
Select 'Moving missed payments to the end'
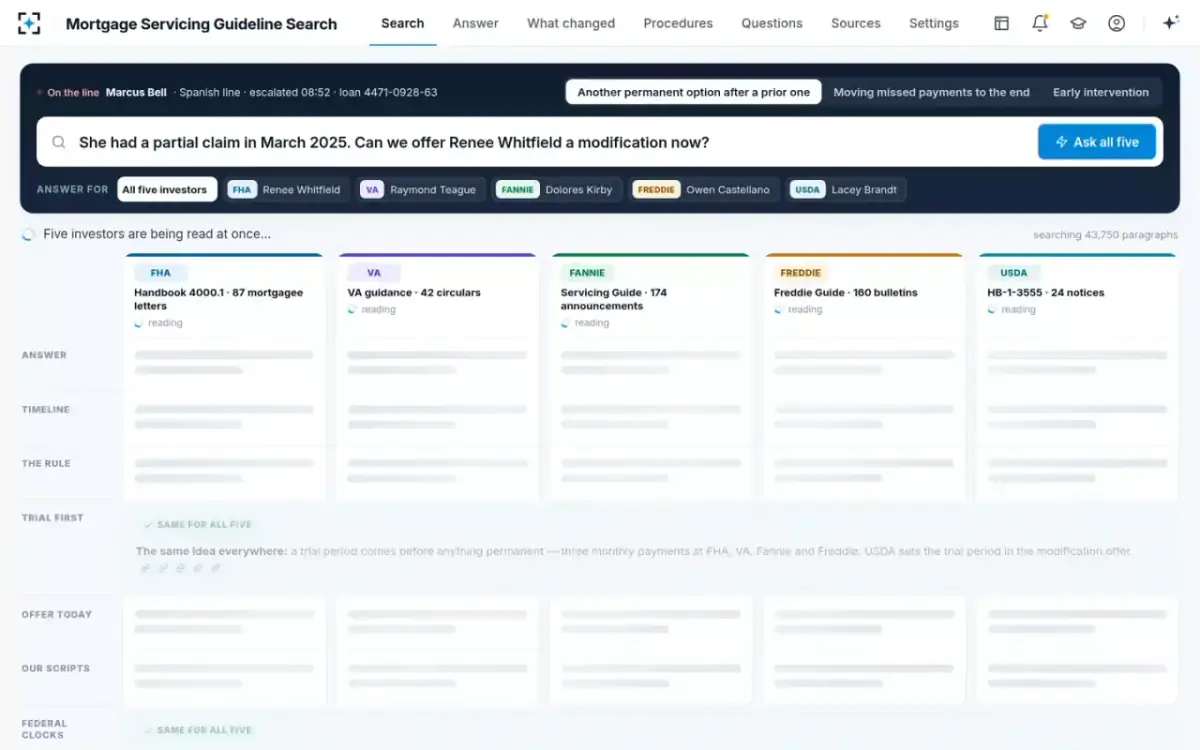coord(931,92)
